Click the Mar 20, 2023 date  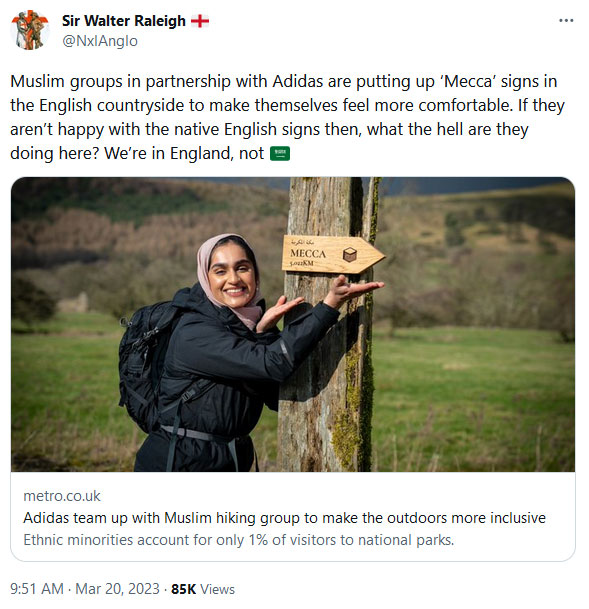tap(117, 589)
